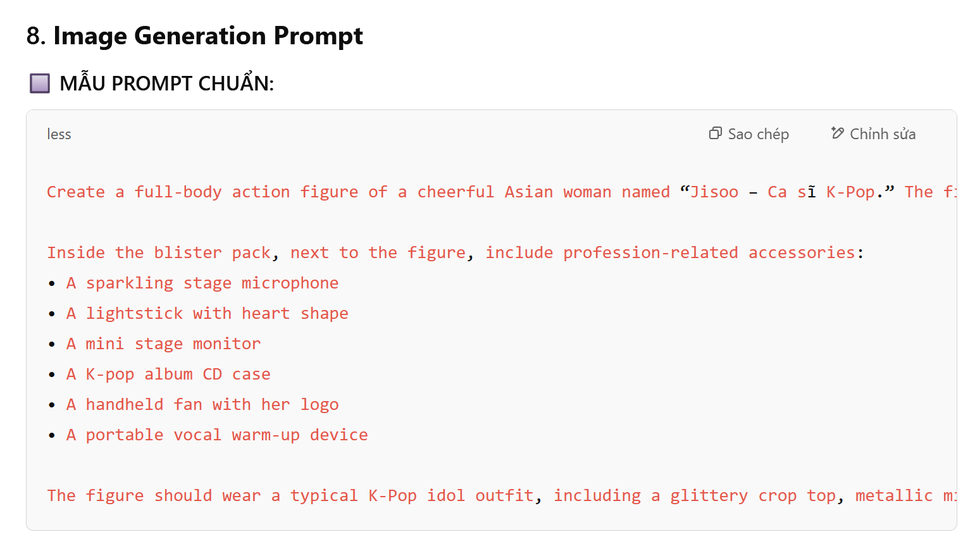Click the purple square emoji before MẪU PROMPT
Viewport: 980px width, 539px height.
[39, 83]
